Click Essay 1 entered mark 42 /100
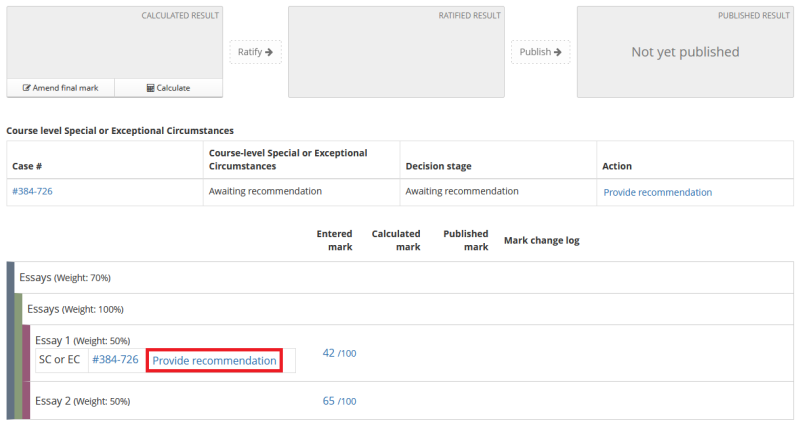Screen dimensions: 800x423 (339, 353)
